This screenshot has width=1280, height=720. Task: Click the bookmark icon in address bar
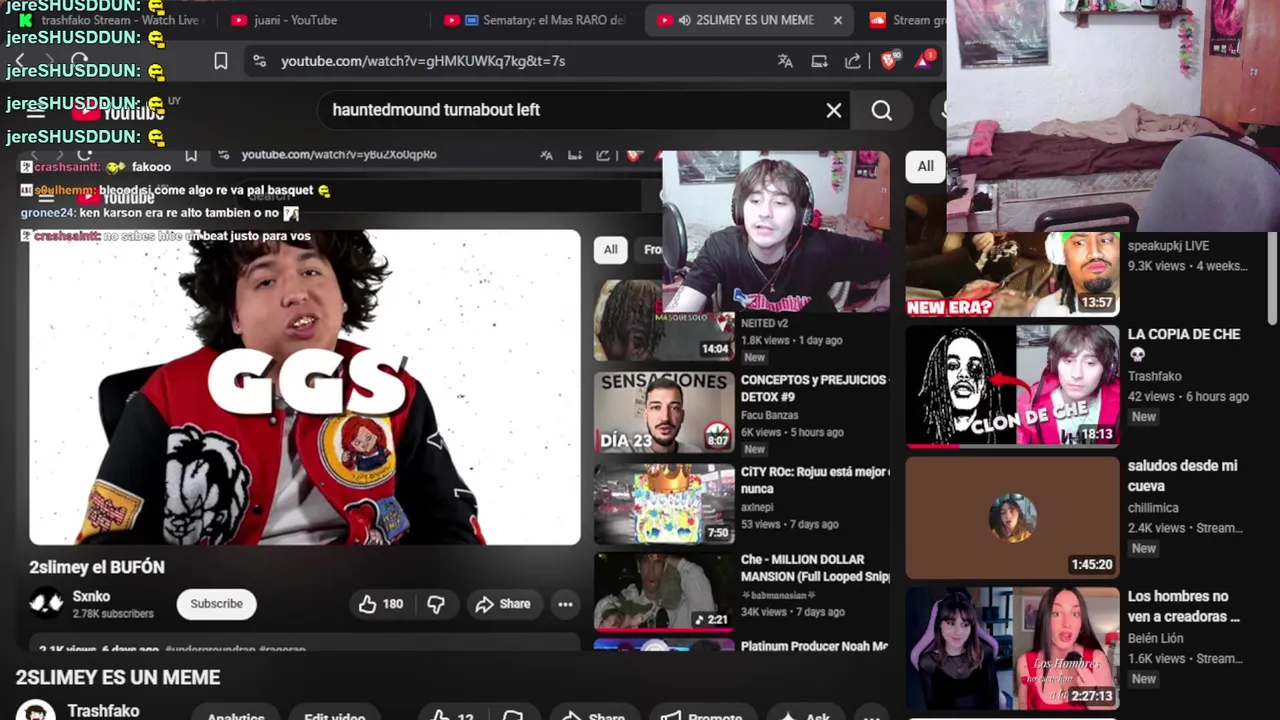point(221,61)
